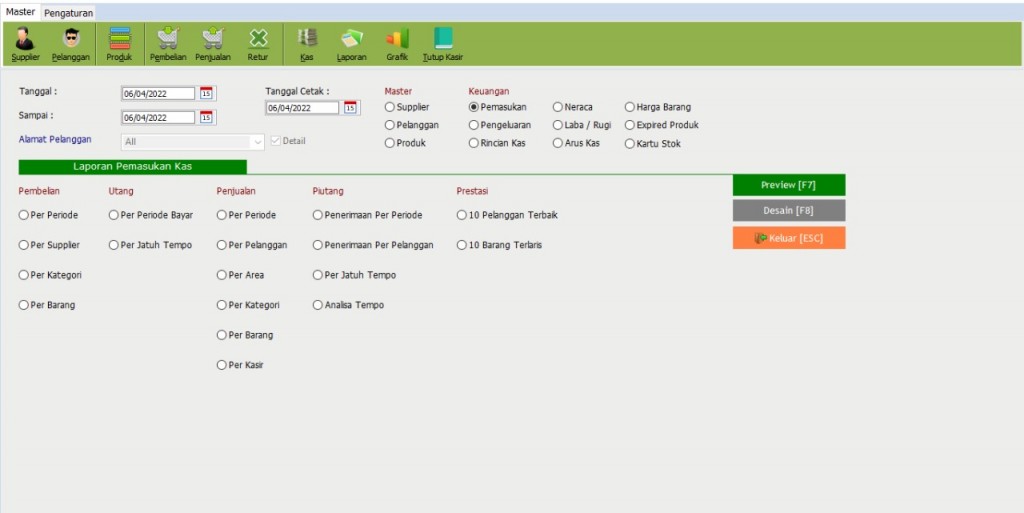Click the Penjualan sales icon
The image size is (1024, 513).
tap(212, 44)
